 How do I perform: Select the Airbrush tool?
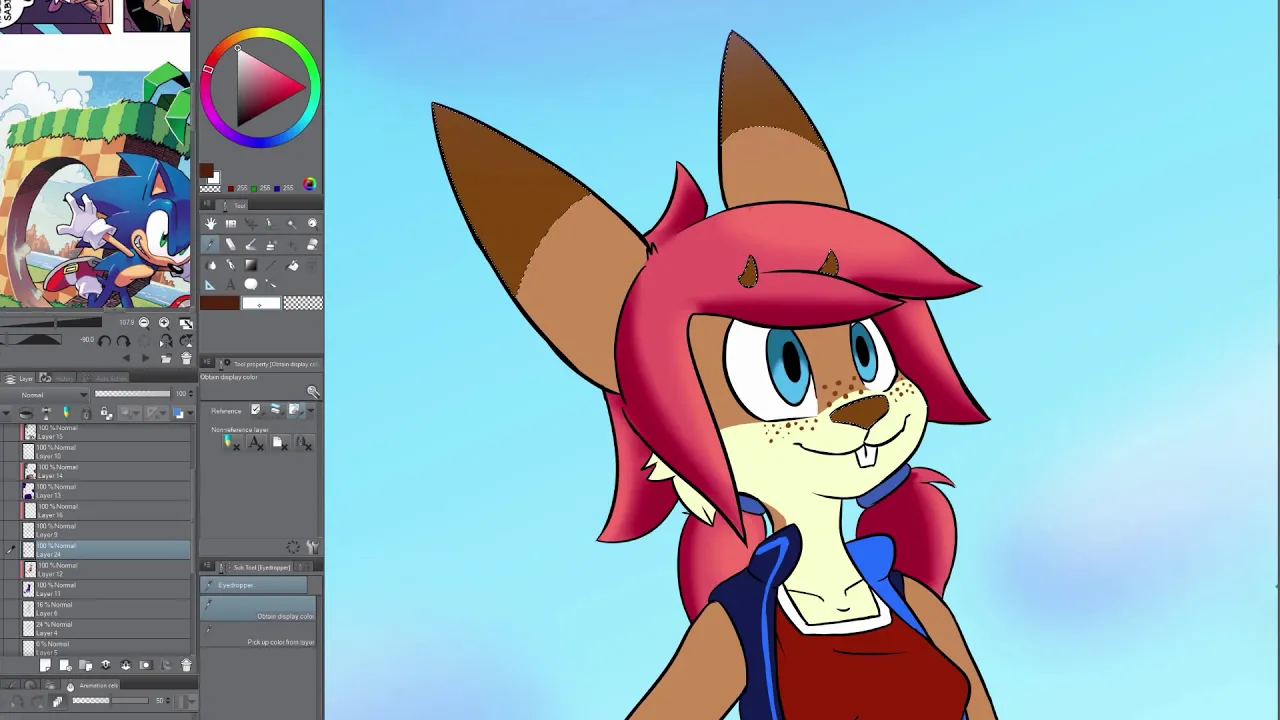(271, 244)
